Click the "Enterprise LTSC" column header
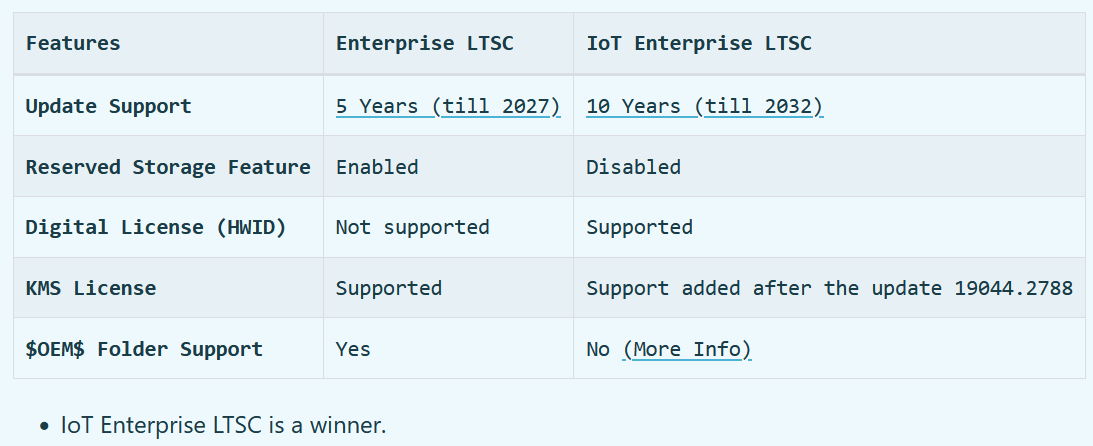 tap(439, 43)
